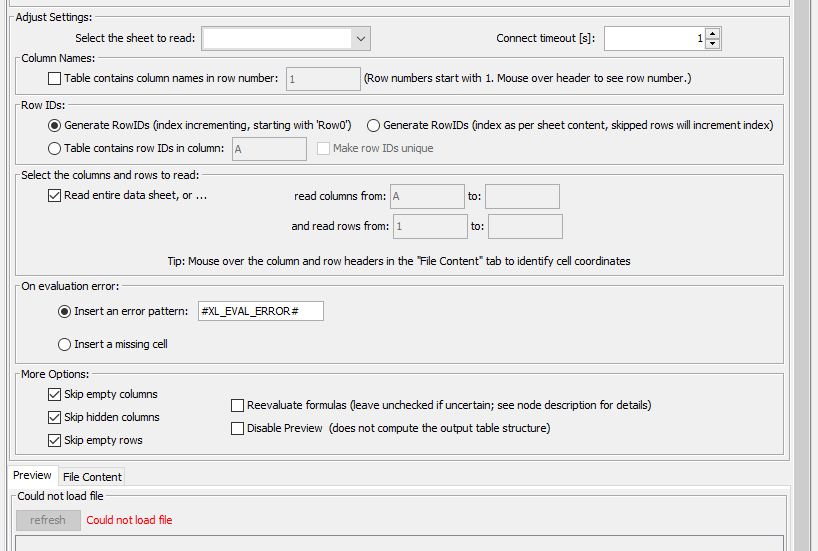818x551 pixels.
Task: Select Generate RowIDs as per sheet content
Action: point(373,125)
